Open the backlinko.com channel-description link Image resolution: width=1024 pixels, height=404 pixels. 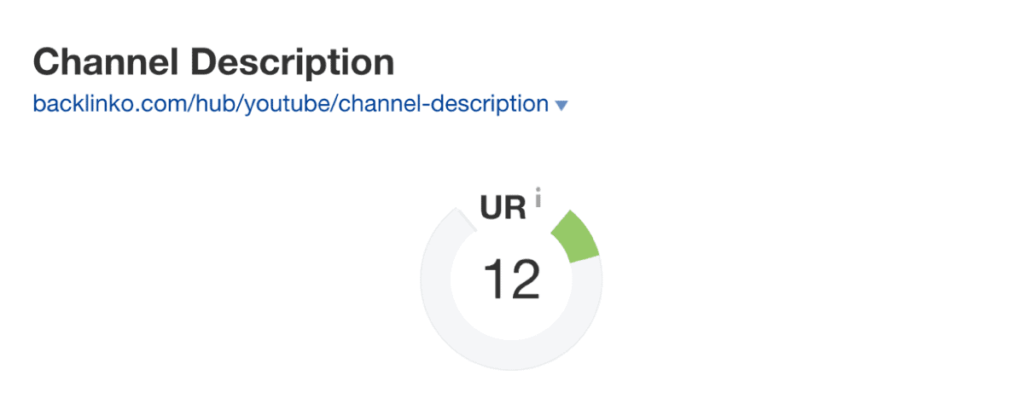pyautogui.click(x=290, y=104)
